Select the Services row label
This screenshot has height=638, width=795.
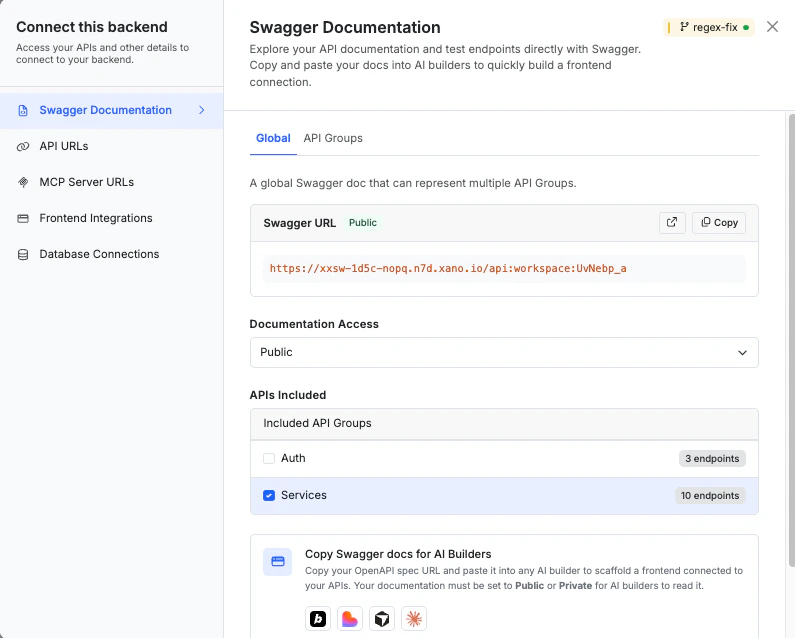304,495
